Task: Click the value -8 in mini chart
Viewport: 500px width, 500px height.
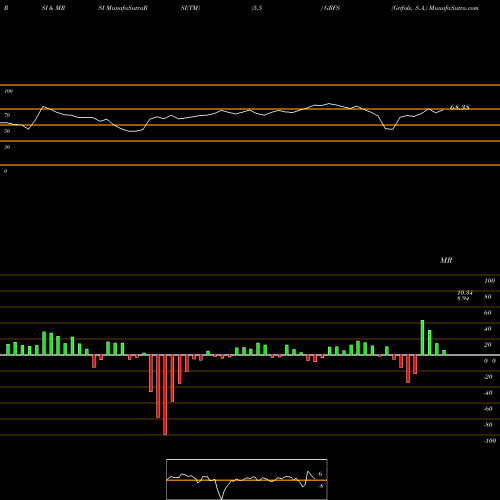Action: pyautogui.click(x=320, y=486)
